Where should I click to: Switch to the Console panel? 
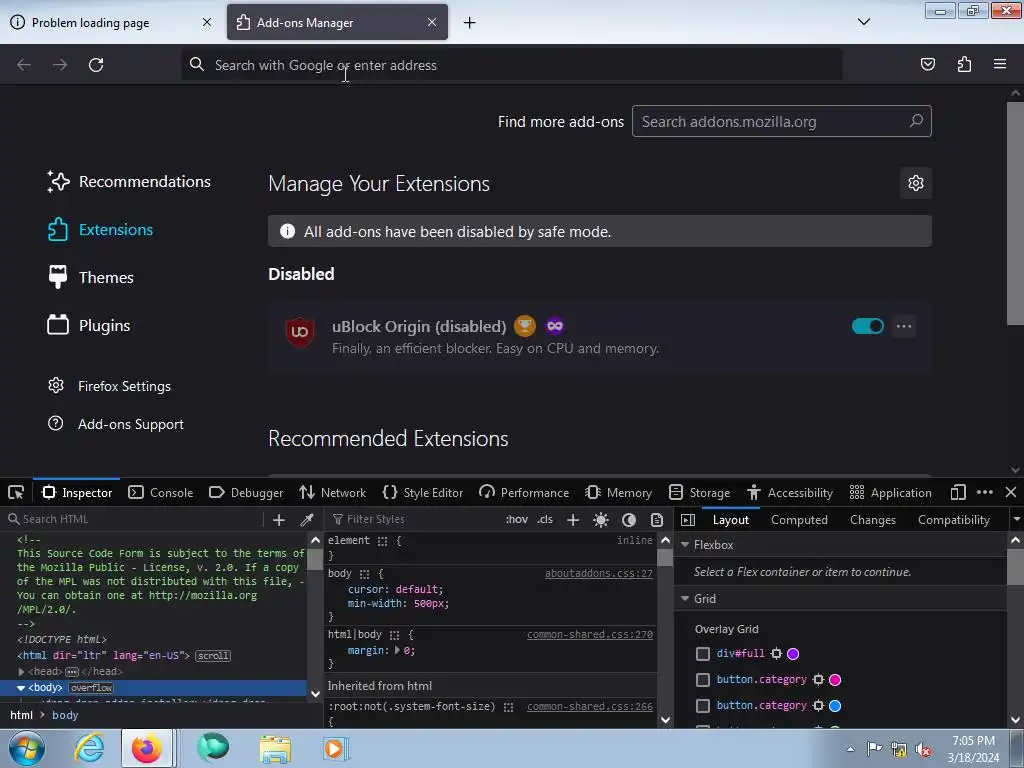coord(161,492)
